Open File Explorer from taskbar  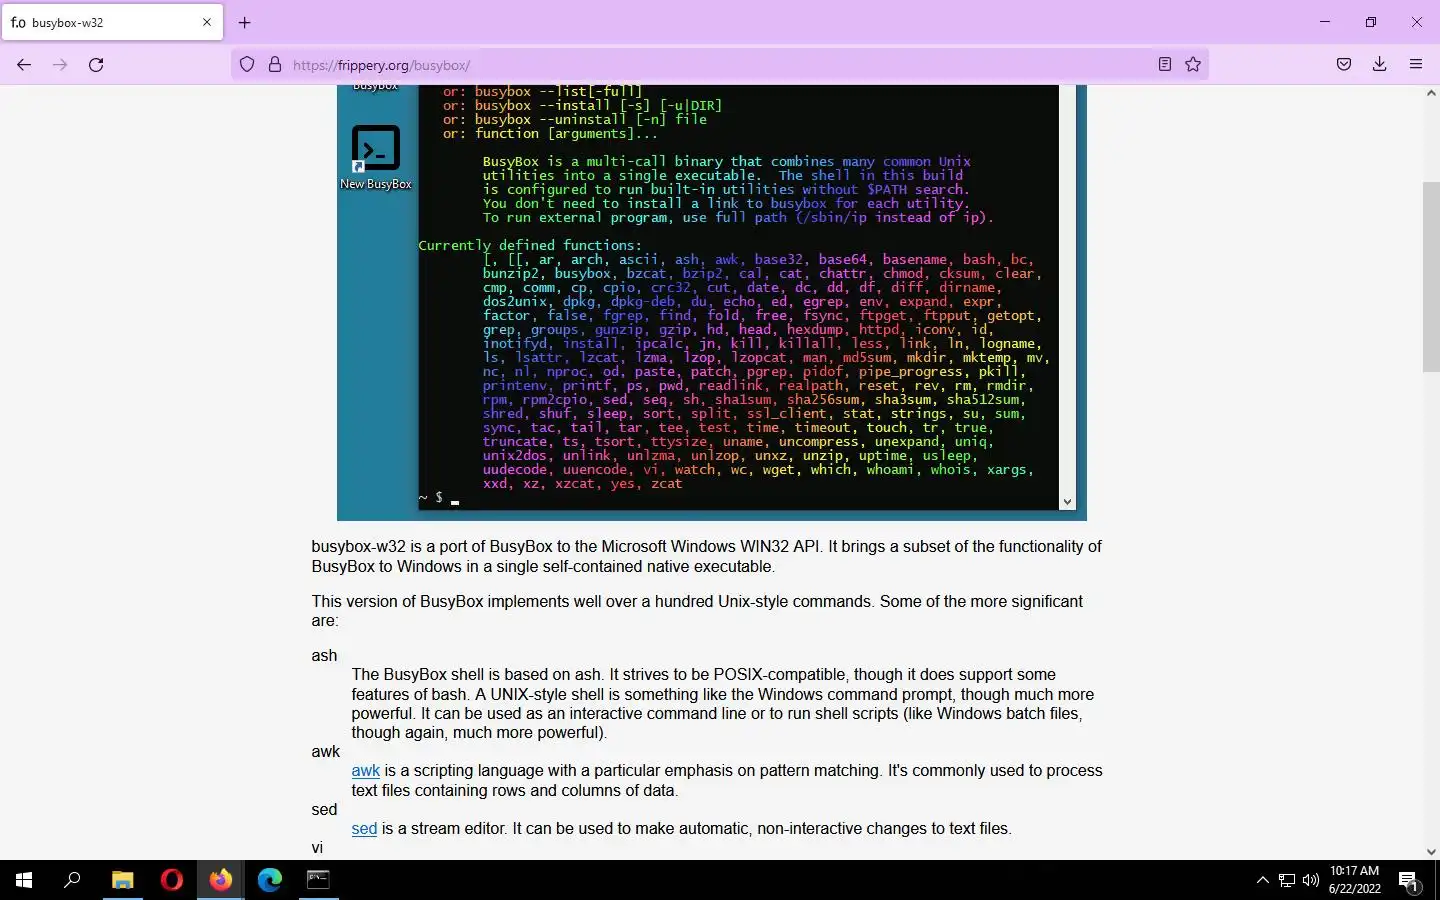coord(122,880)
